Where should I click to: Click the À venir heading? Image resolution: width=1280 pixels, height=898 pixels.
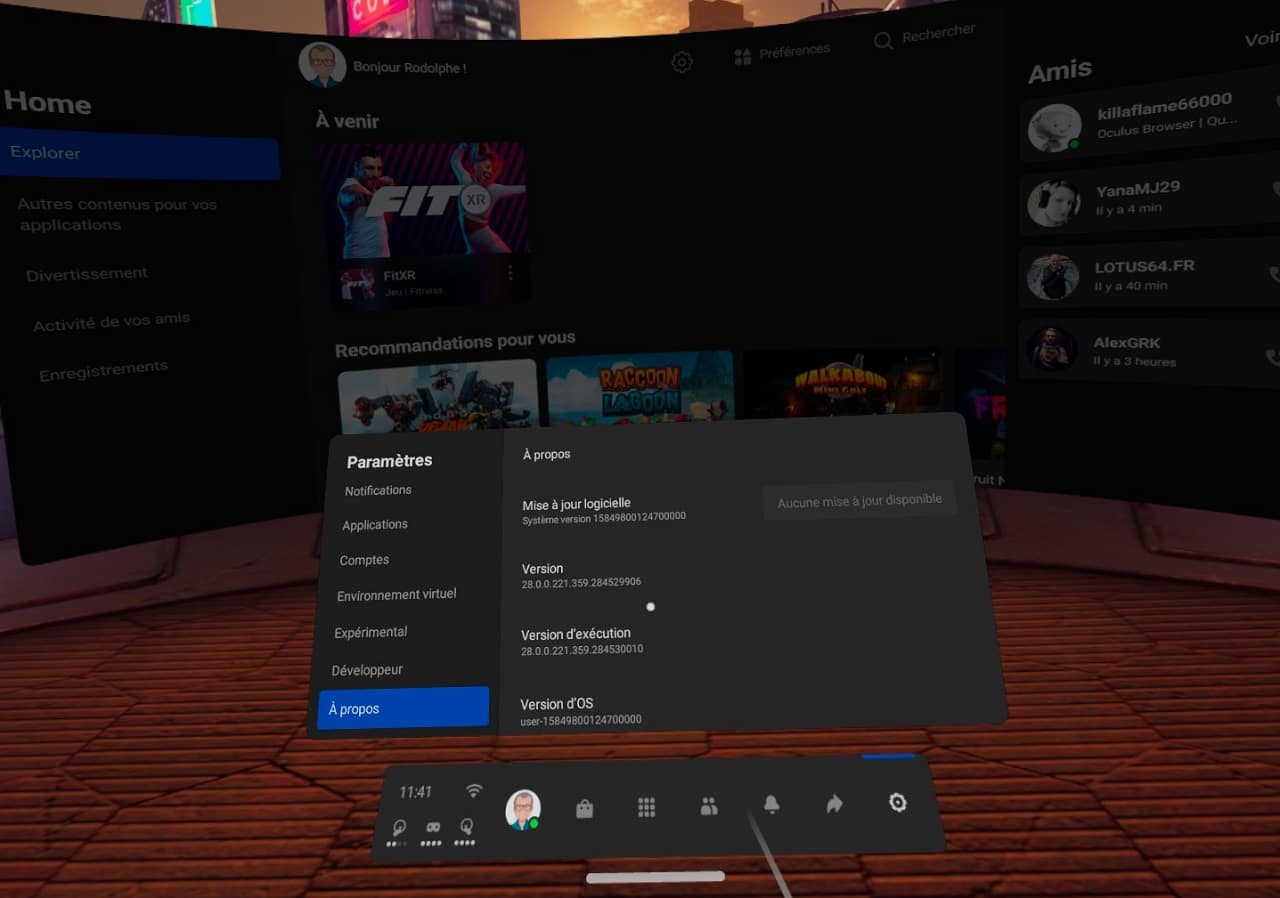tap(347, 121)
